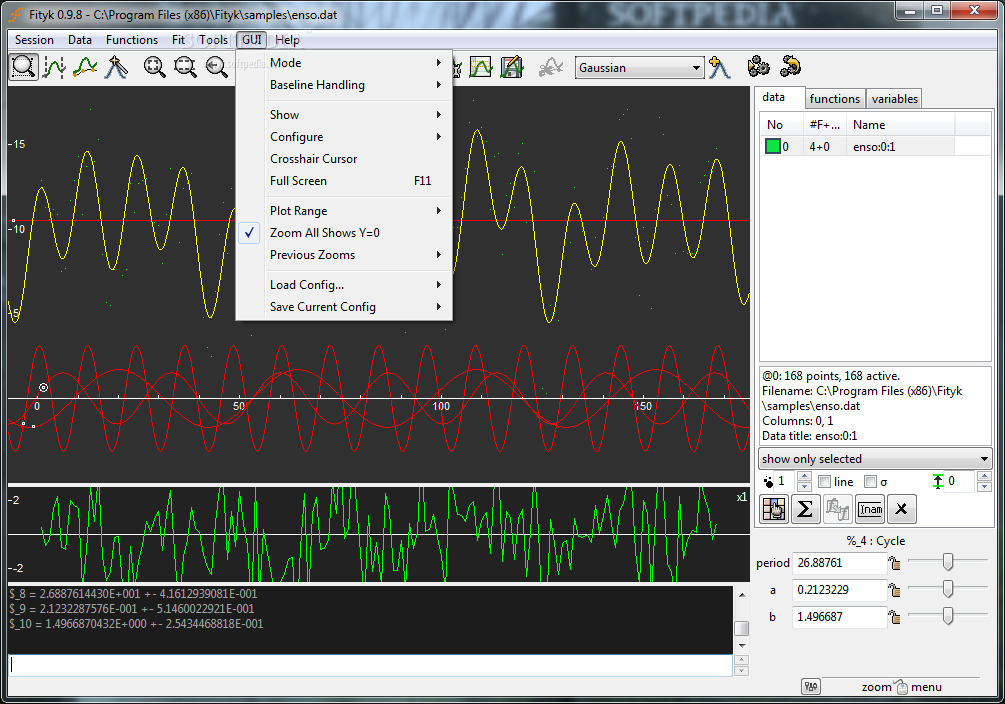The height and width of the screenshot is (704, 1005).
Task: Toggle Zoom All Shows Y=0 option
Action: 344,233
